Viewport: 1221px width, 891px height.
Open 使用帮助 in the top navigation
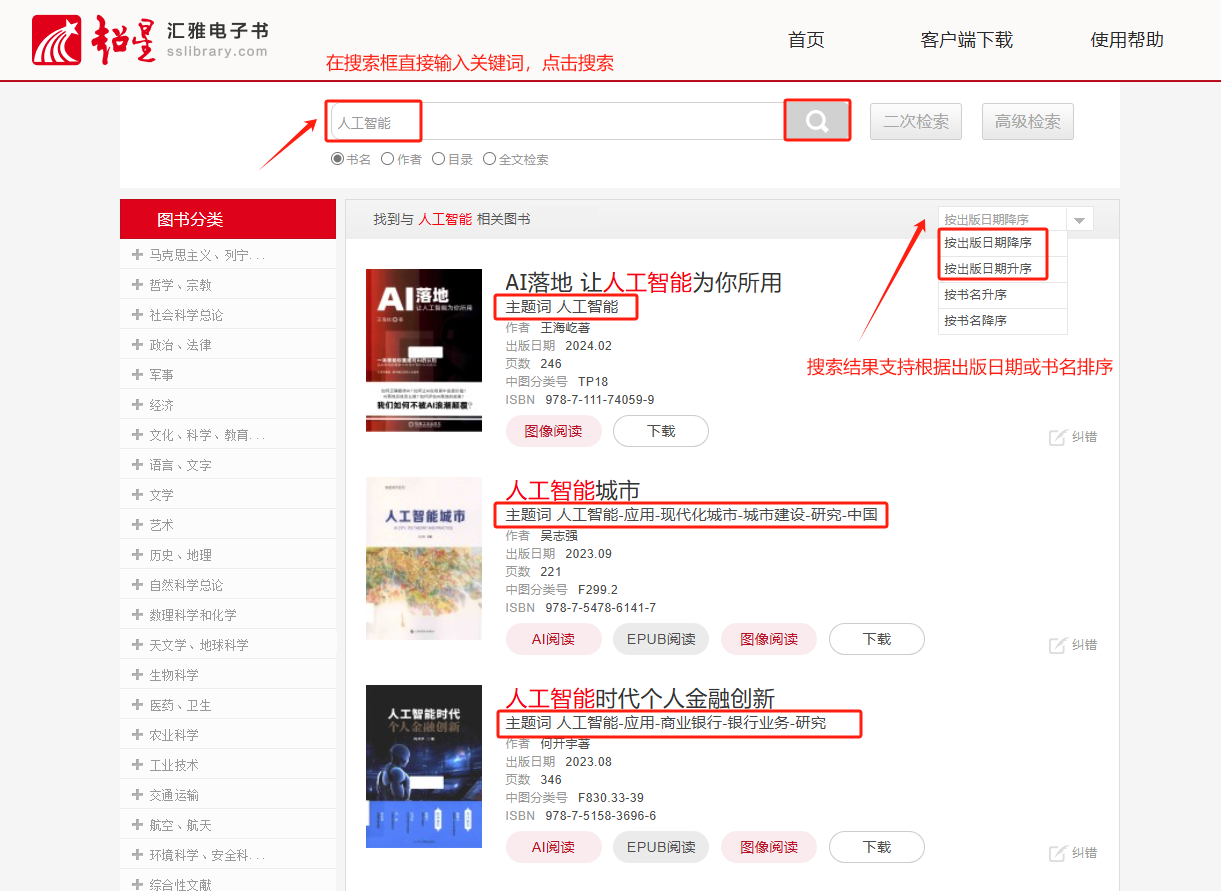click(1127, 40)
